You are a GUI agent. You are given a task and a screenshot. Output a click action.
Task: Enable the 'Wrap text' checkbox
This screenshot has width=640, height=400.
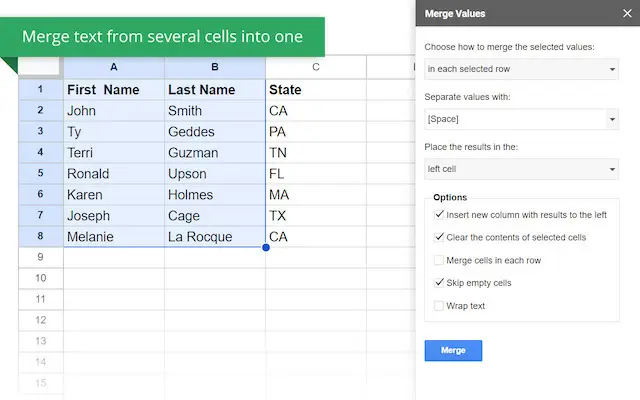pos(439,306)
